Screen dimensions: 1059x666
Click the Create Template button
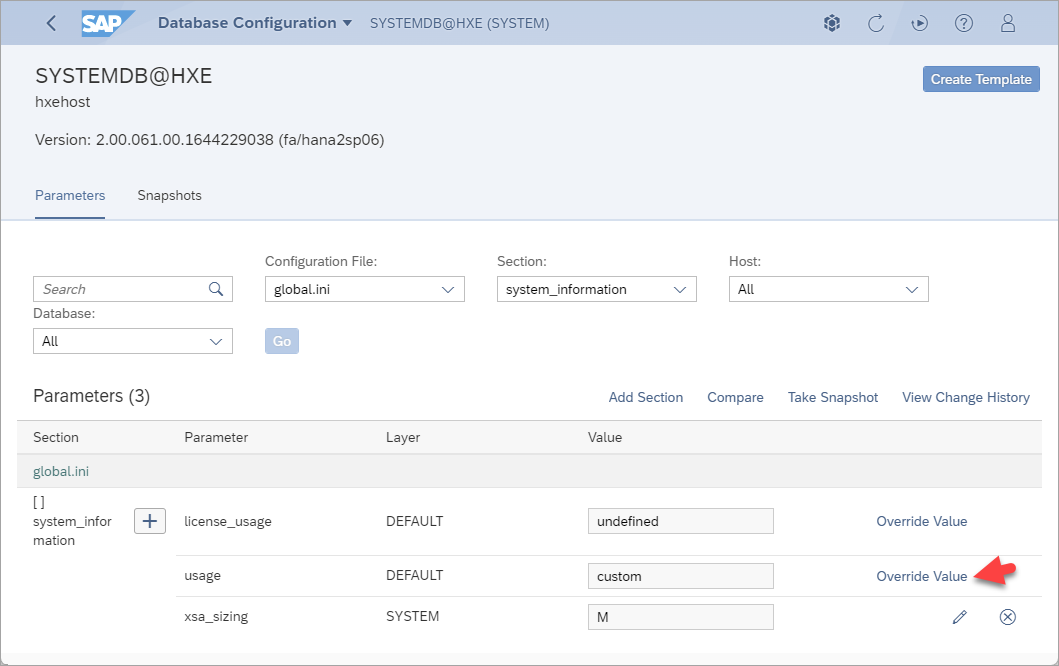click(981, 79)
